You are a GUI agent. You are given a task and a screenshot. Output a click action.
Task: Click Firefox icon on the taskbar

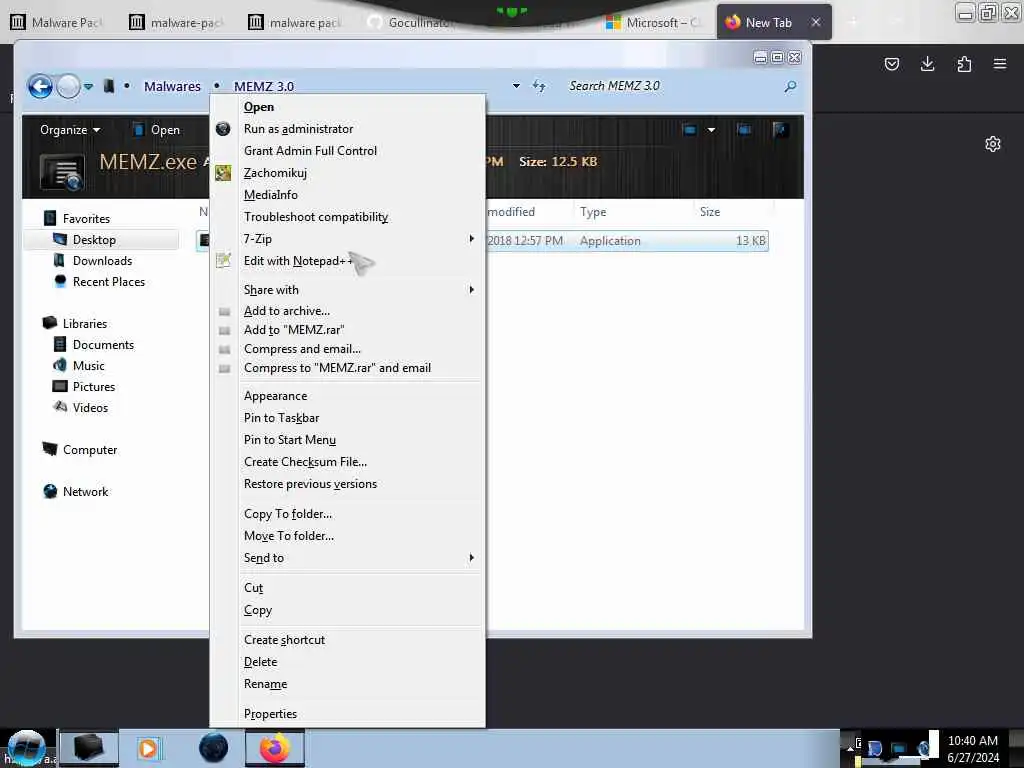[275, 748]
